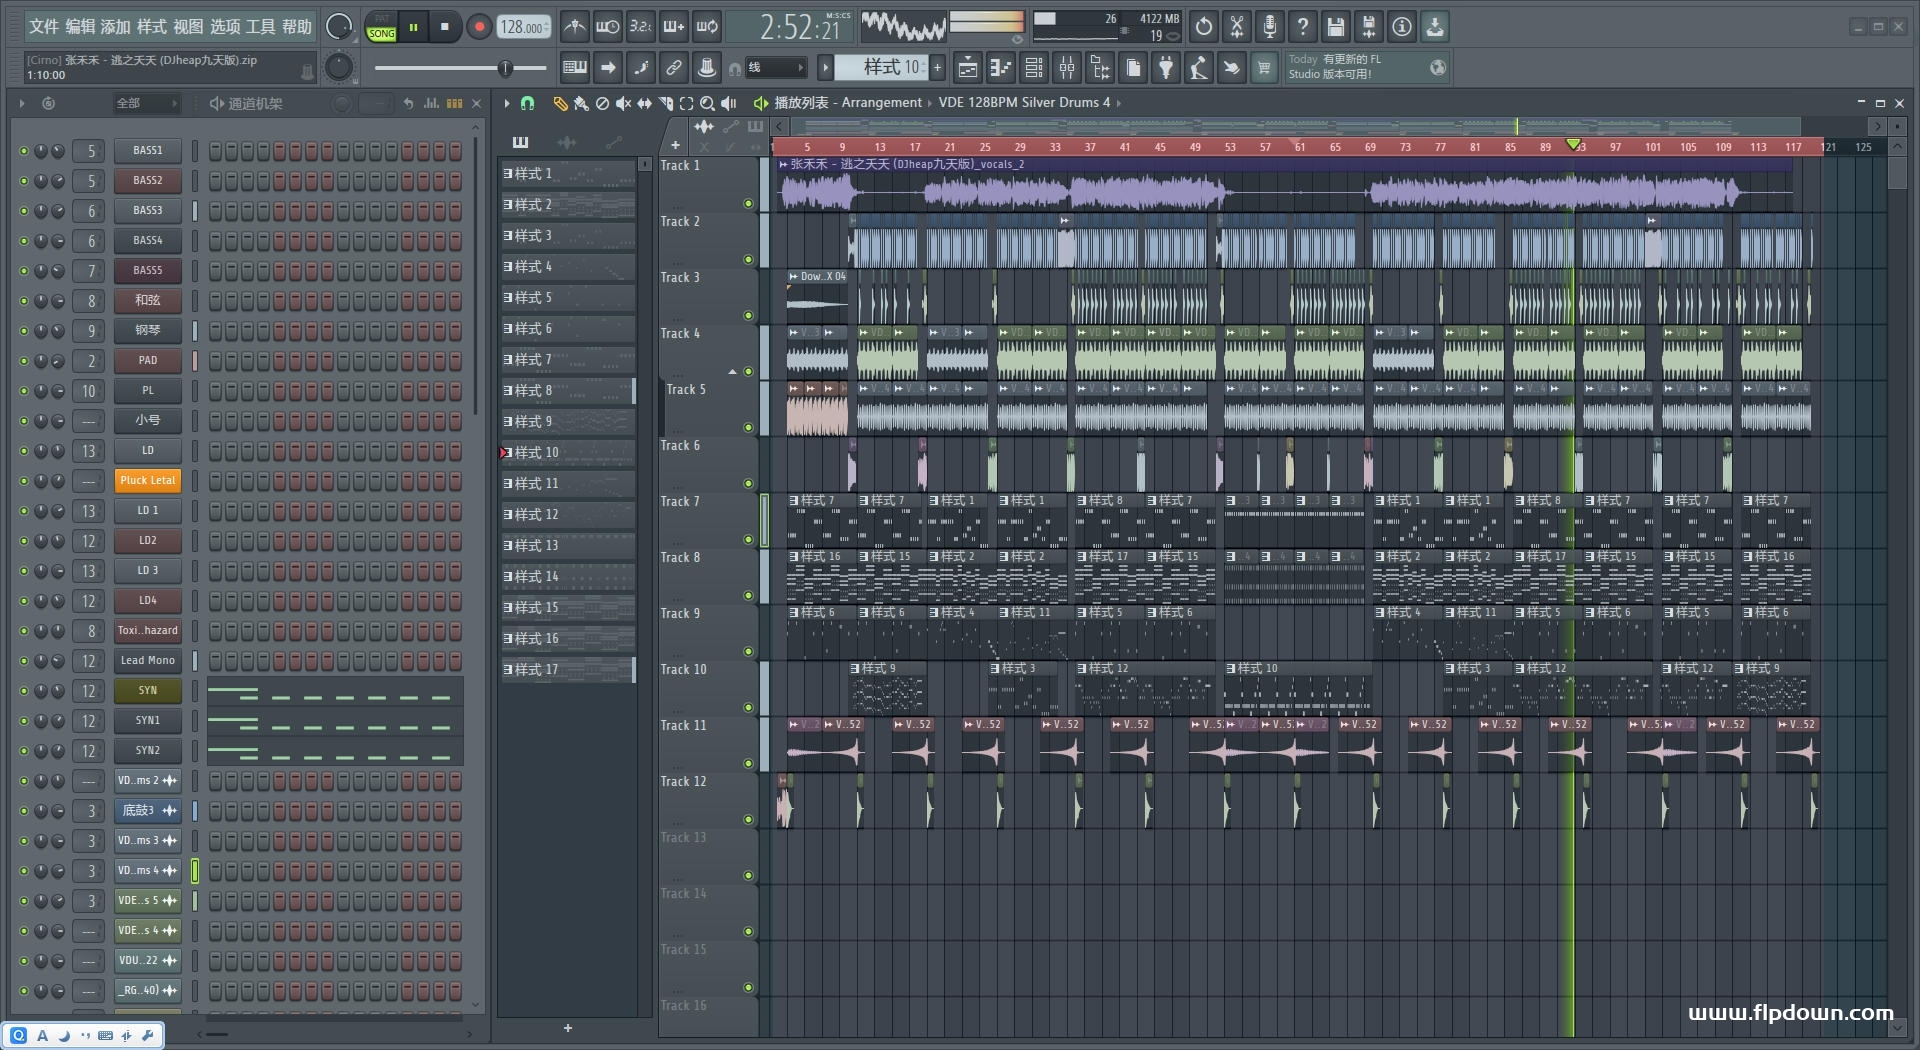Viewport: 1920px width, 1050px height.
Task: Open the 文件 menu
Action: [43, 27]
